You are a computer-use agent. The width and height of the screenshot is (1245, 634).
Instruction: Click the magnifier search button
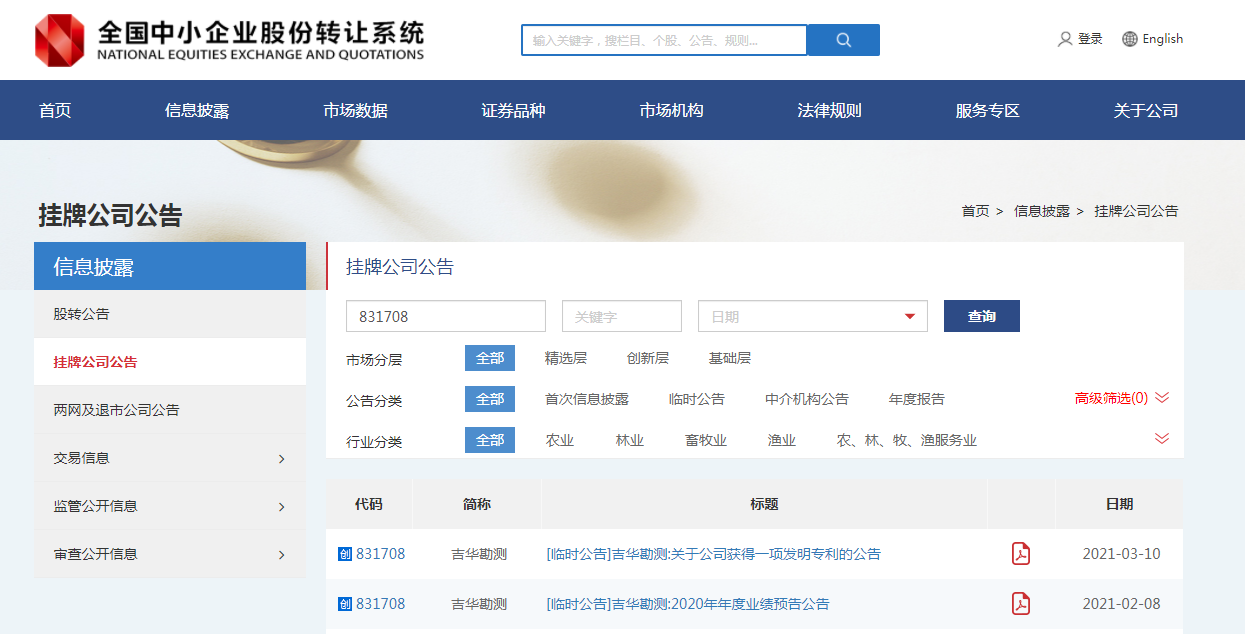[843, 40]
